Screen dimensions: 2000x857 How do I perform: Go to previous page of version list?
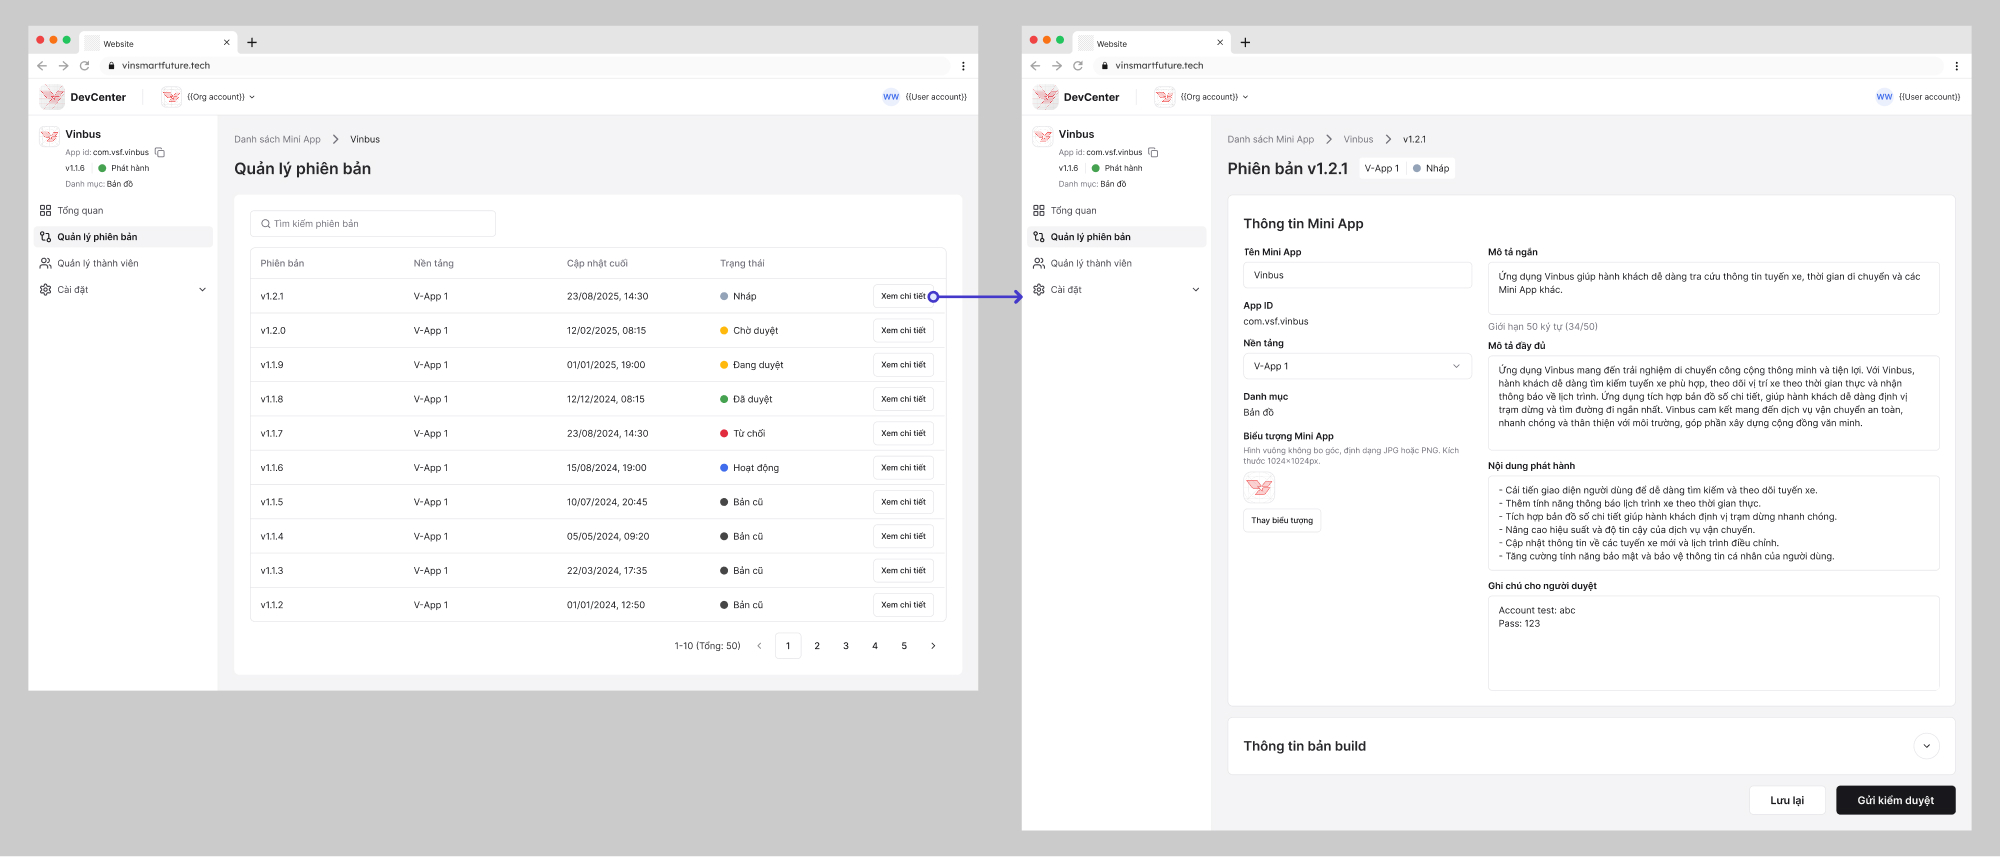pos(759,646)
